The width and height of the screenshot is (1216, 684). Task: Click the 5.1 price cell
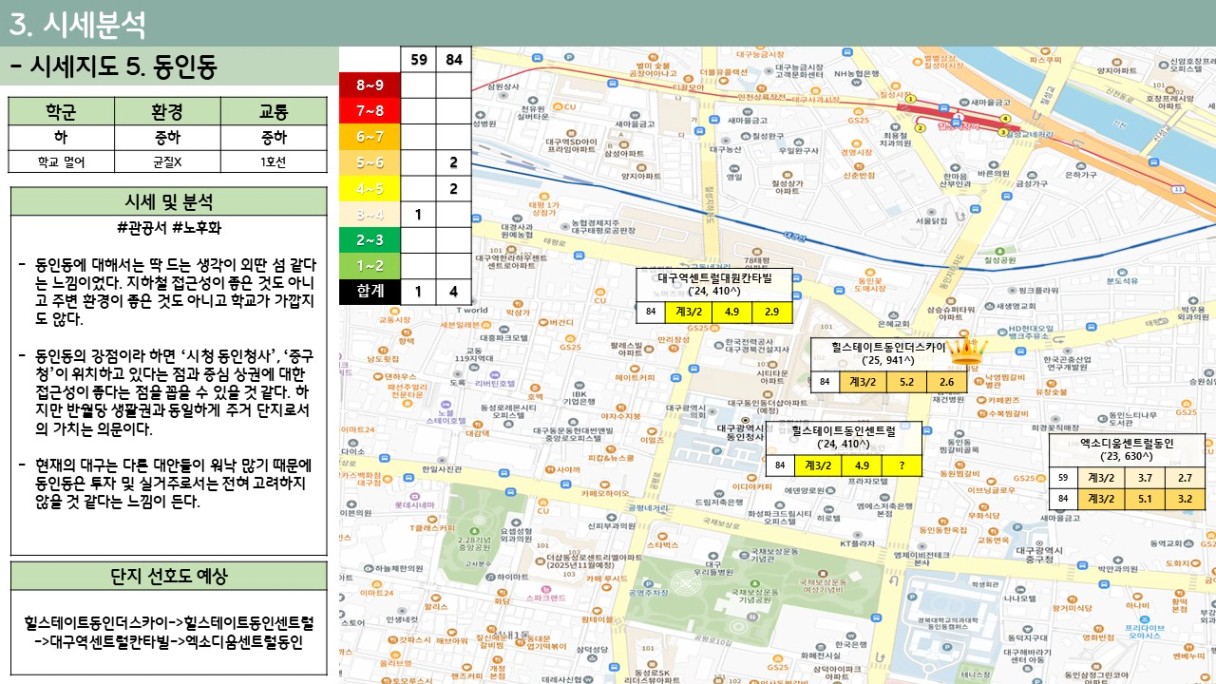point(1145,498)
